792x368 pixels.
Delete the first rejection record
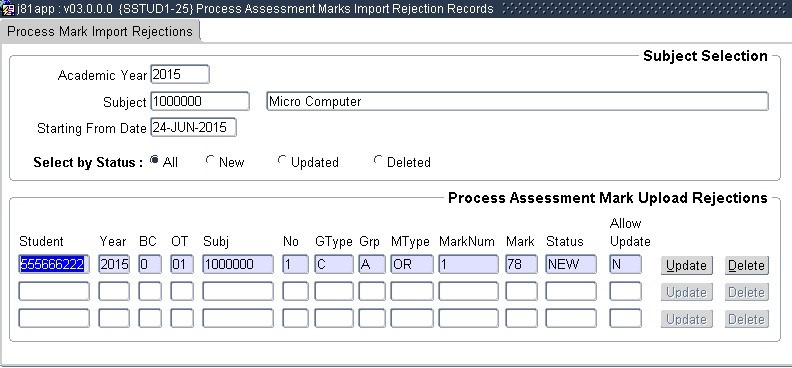747,266
